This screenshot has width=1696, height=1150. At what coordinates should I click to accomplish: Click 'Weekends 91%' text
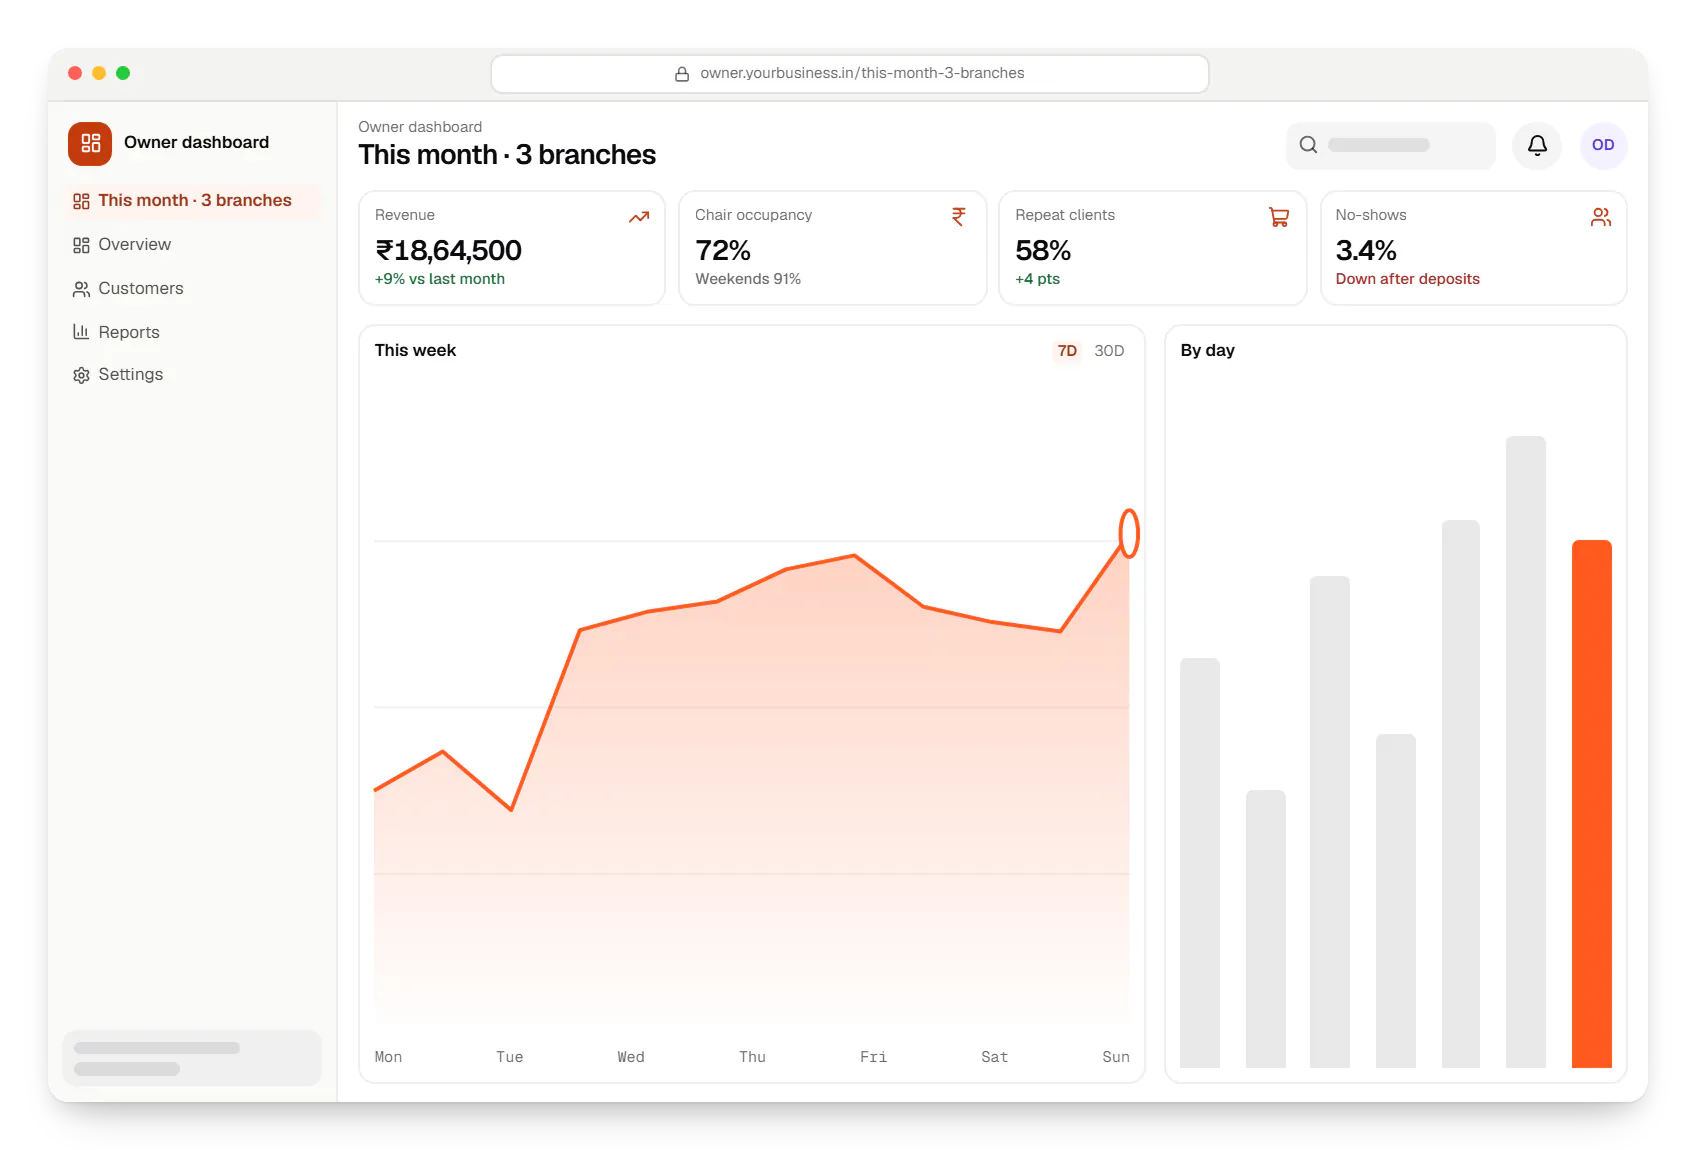tap(748, 279)
